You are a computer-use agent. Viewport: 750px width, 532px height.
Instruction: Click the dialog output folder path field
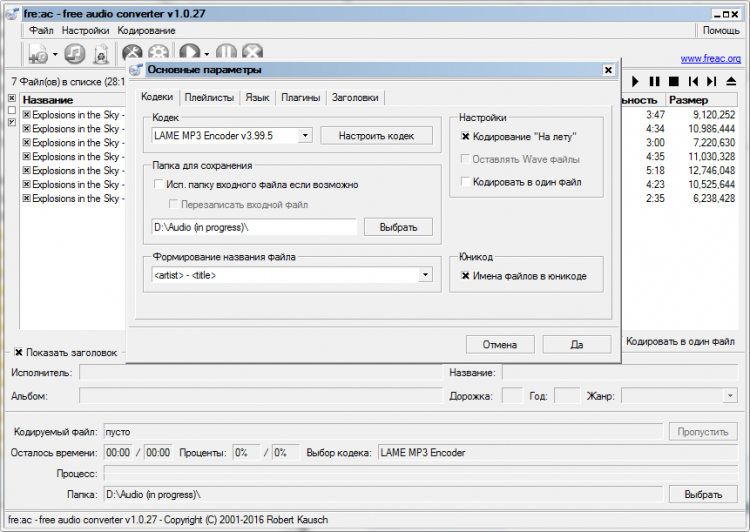click(x=254, y=227)
